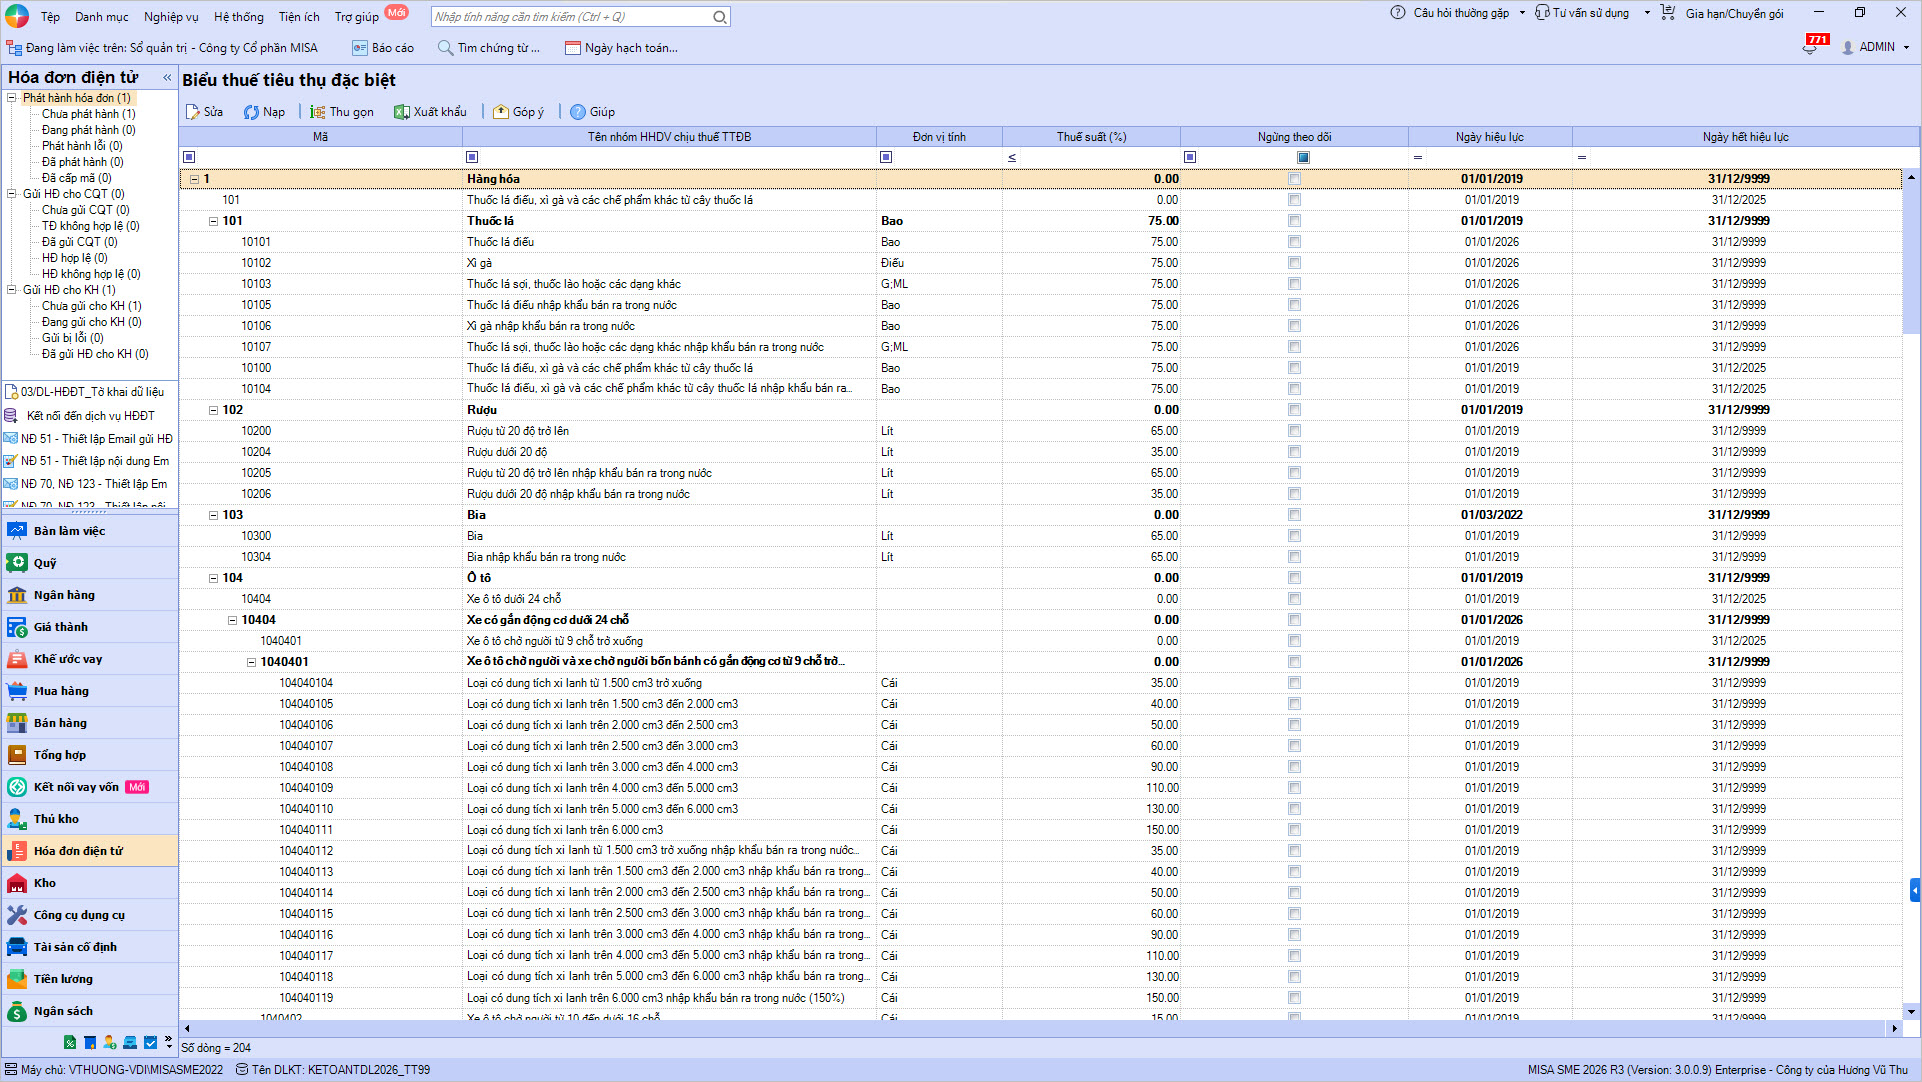The height and width of the screenshot is (1082, 1922).
Task: Collapse the 104 Ô tô tree group
Action: 213,578
